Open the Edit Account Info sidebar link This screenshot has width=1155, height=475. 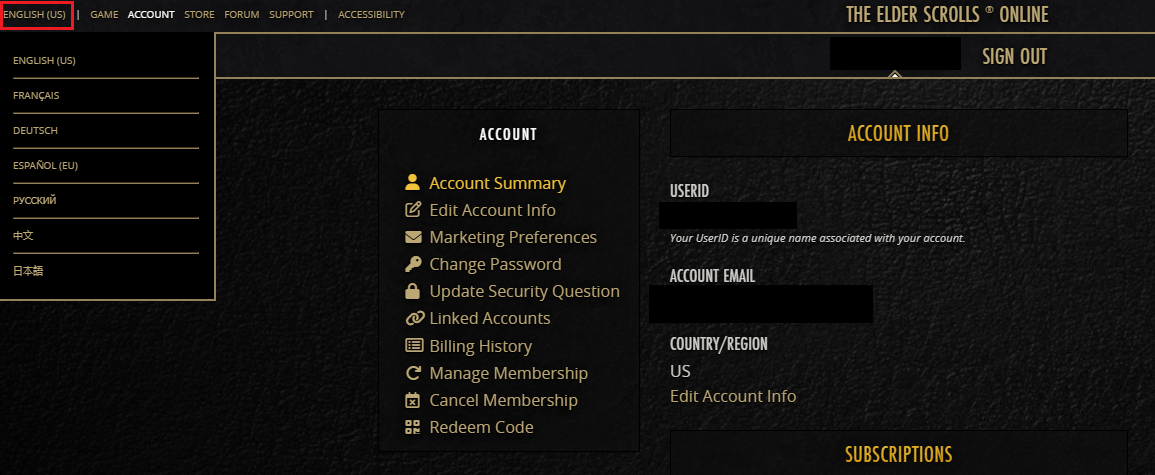492,211
